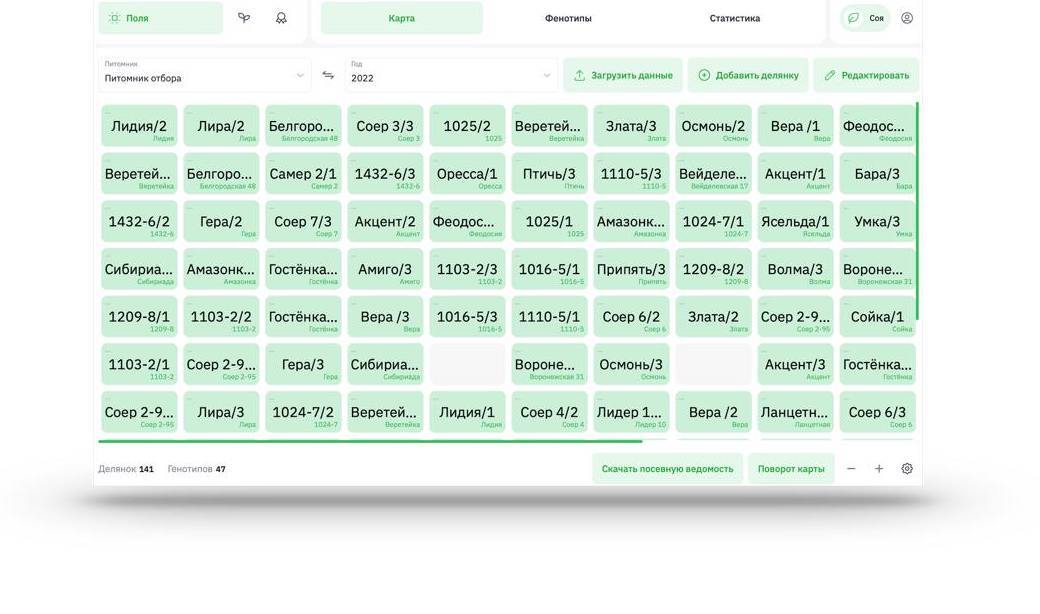The image size is (1040, 614).
Task: Select plot Самер 2/1
Action: pyautogui.click(x=303, y=174)
